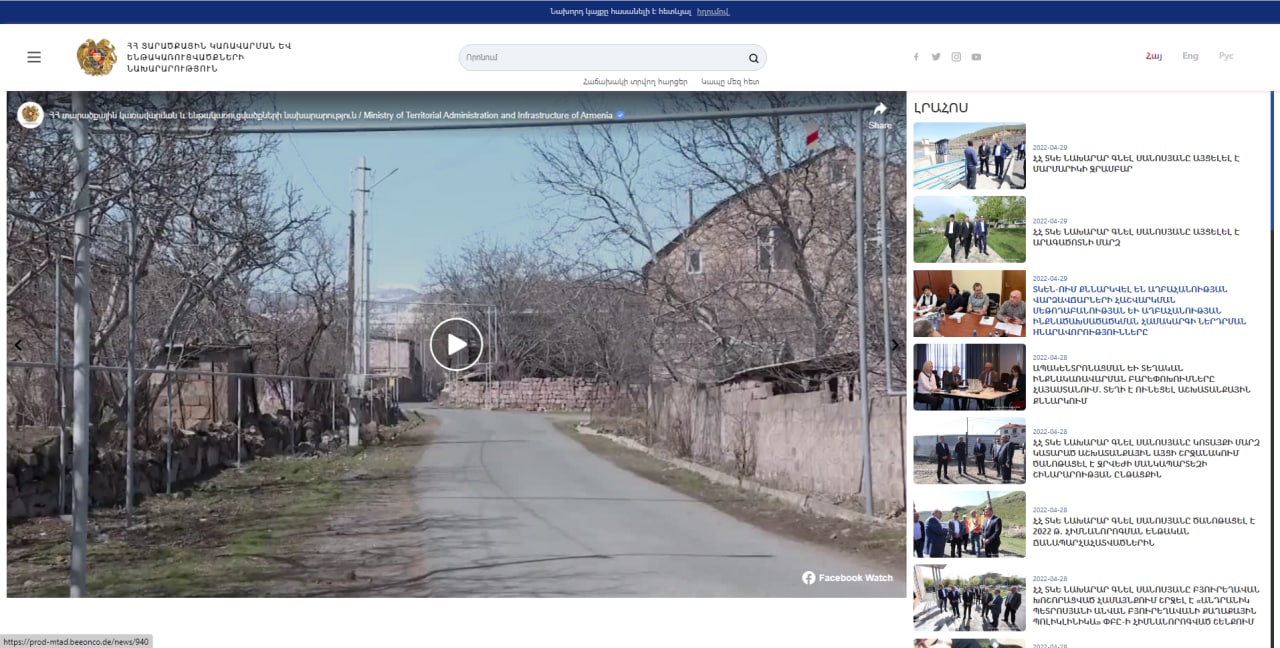
Task: Click the ministry name text beside logo
Action: click(209, 57)
